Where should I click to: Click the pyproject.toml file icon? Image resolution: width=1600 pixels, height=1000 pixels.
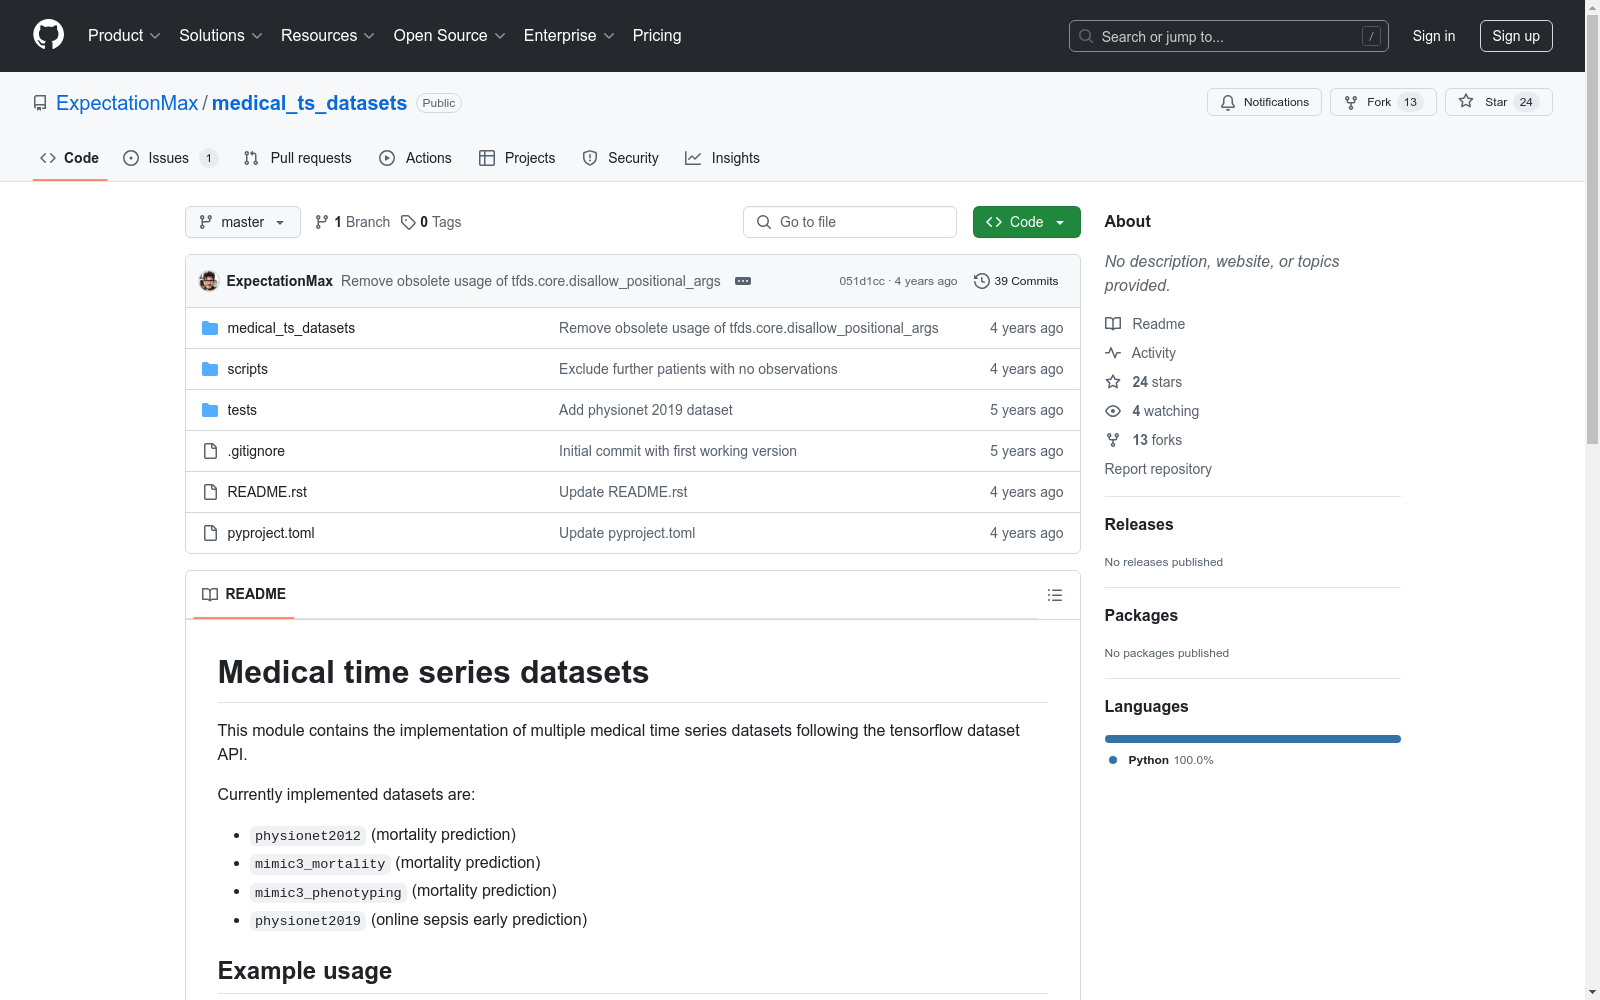[210, 533]
